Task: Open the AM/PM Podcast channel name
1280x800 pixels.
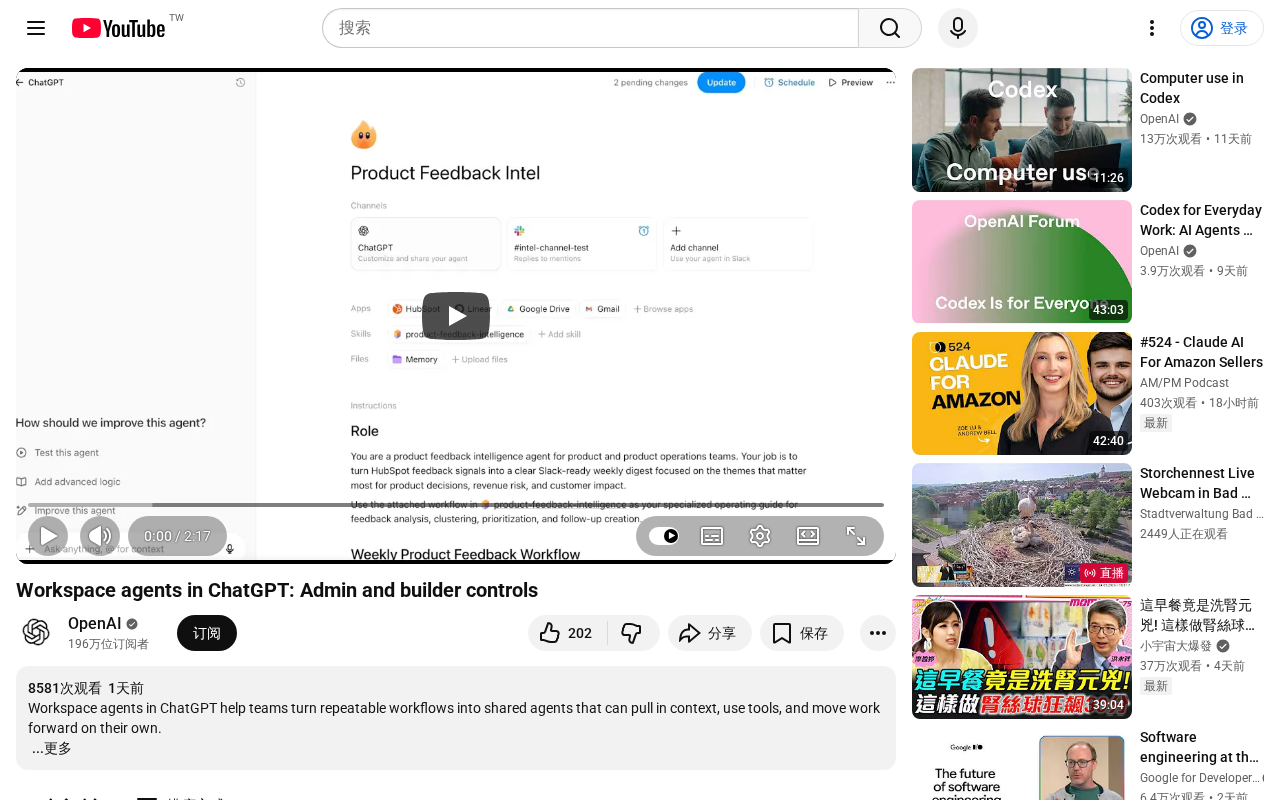Action: click(x=1184, y=383)
